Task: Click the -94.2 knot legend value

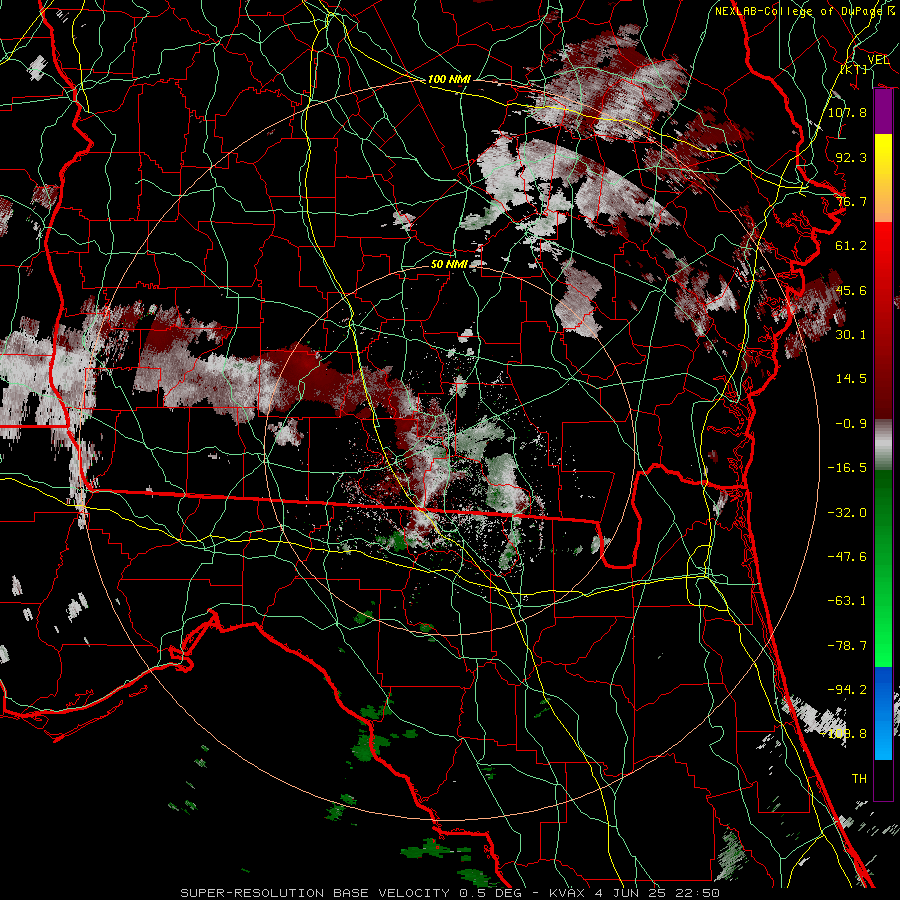Action: pos(847,689)
